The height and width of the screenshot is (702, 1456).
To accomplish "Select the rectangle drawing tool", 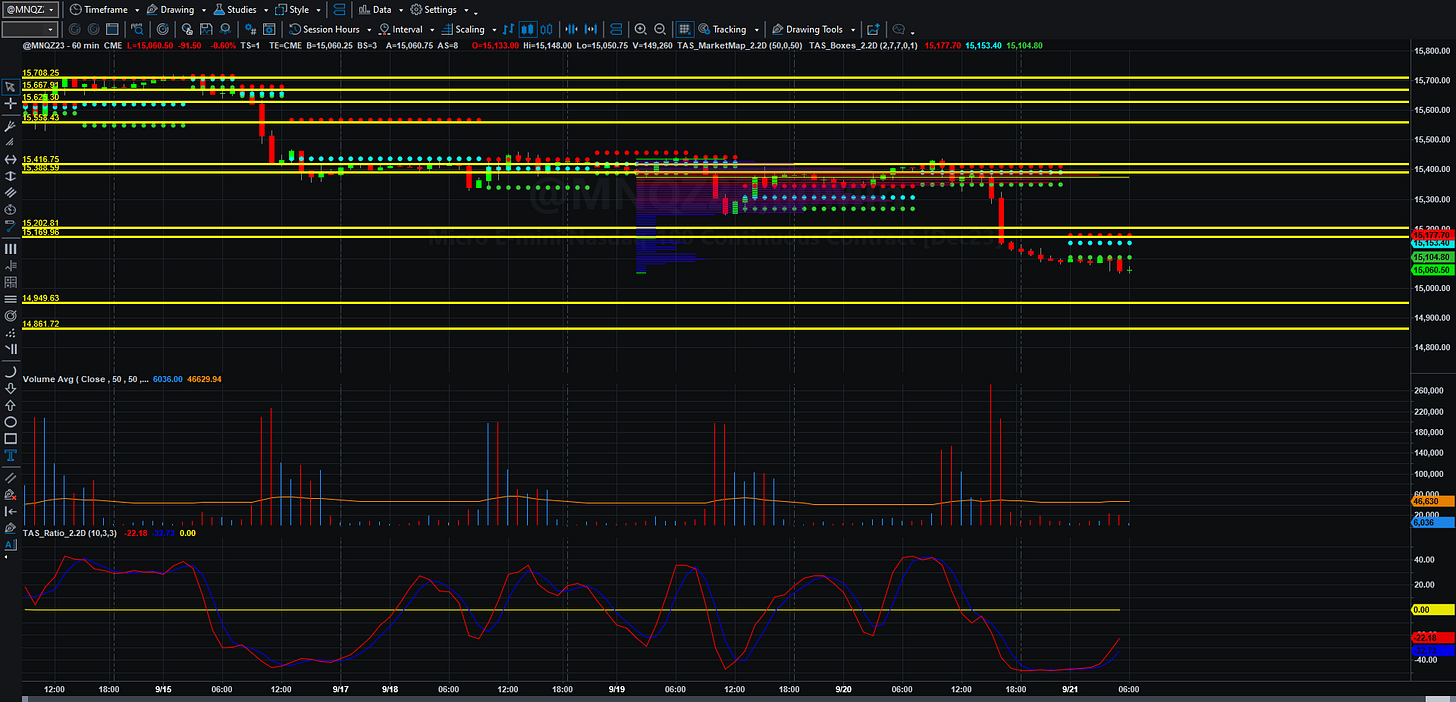I will point(10,438).
